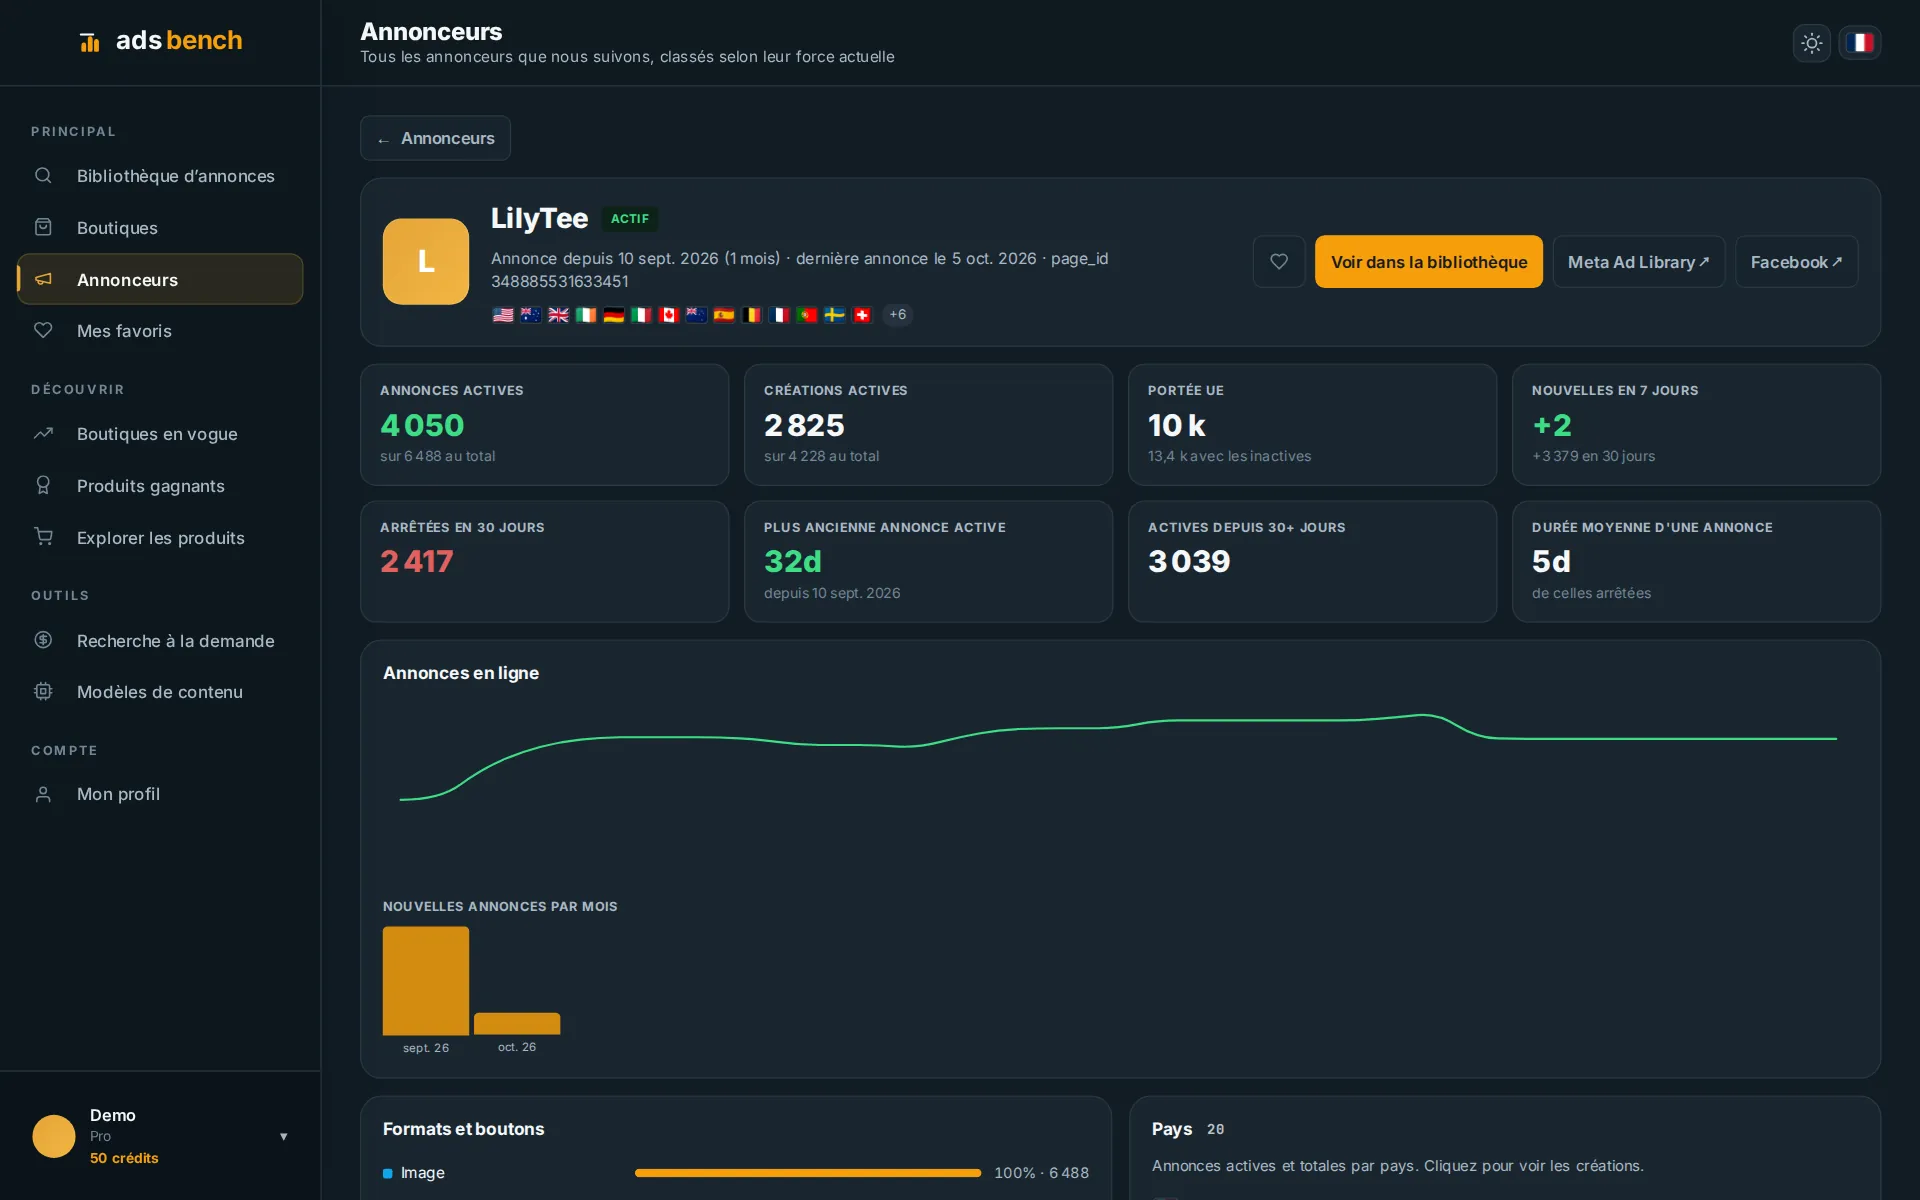Click the 50 crédits label
Image resolution: width=1920 pixels, height=1200 pixels.
(124, 1158)
